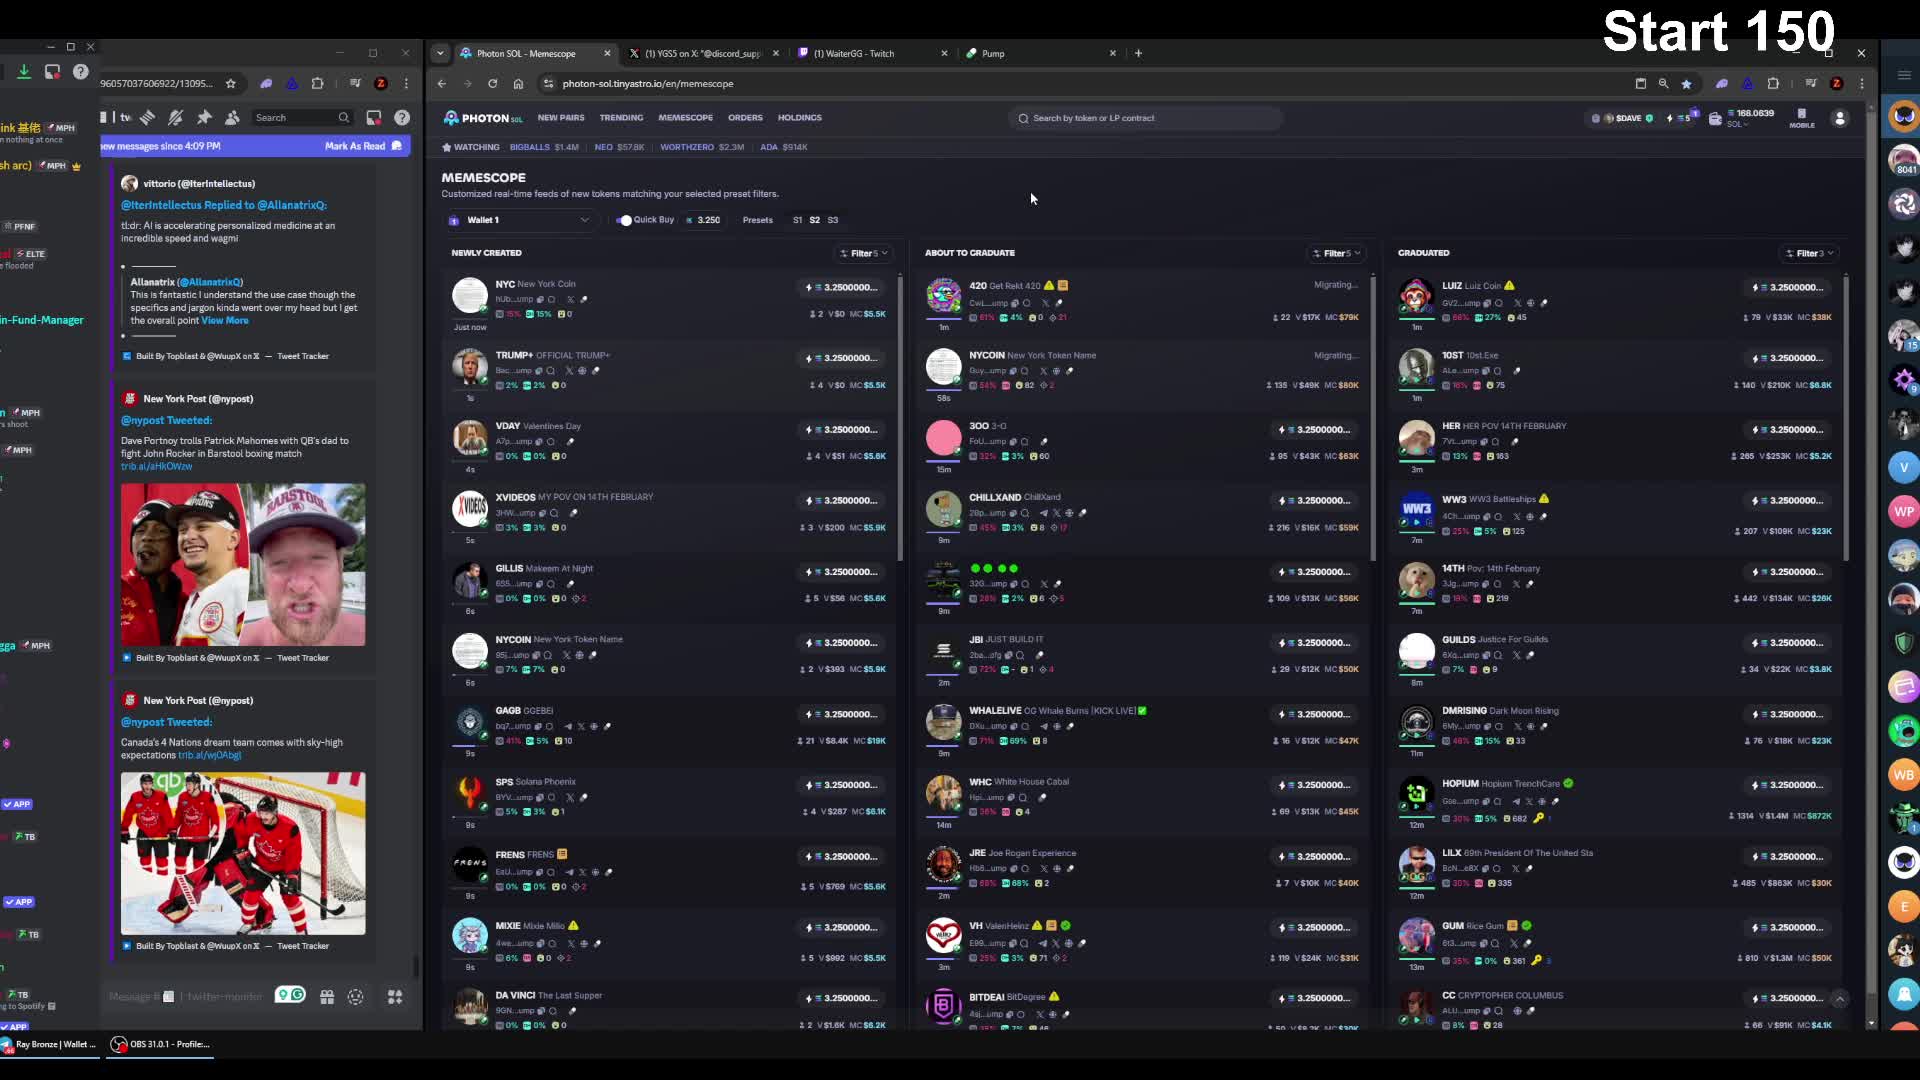Toggle the Quick Buy switch
Screen dimensions: 1920x1080
[x=624, y=220]
